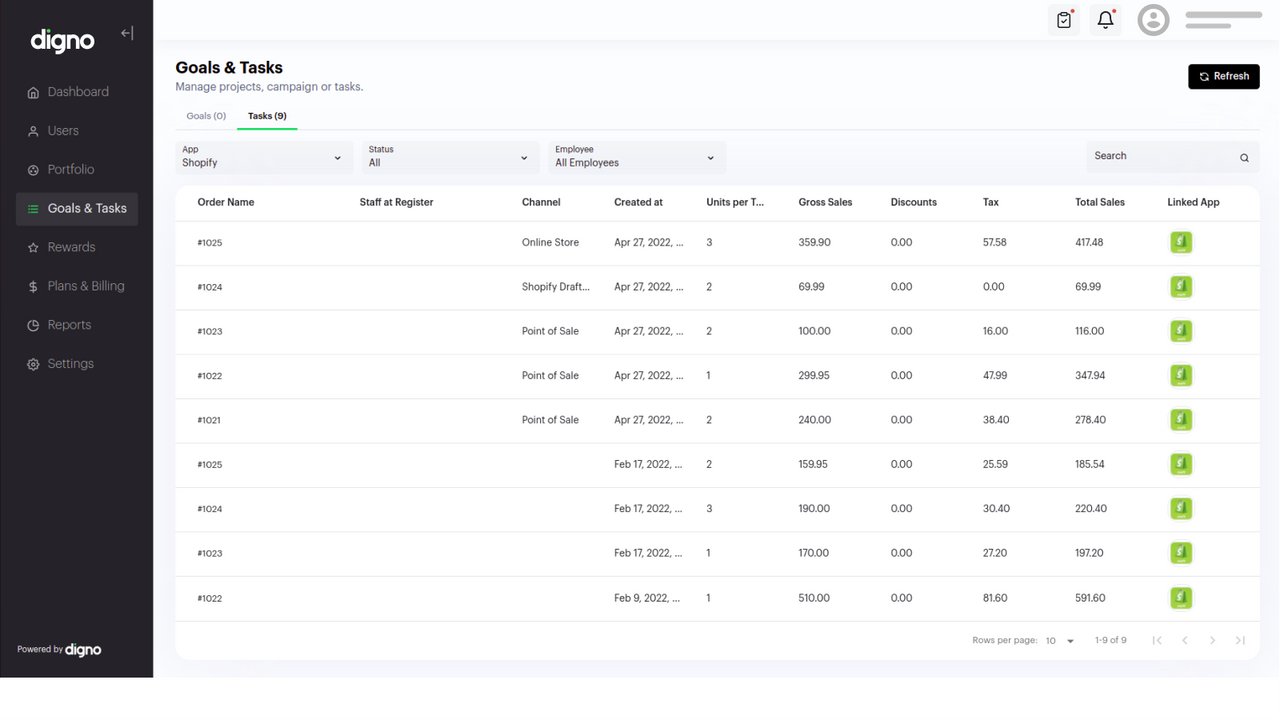Go to last page of results
Image resolution: width=1280 pixels, height=720 pixels.
click(1240, 640)
